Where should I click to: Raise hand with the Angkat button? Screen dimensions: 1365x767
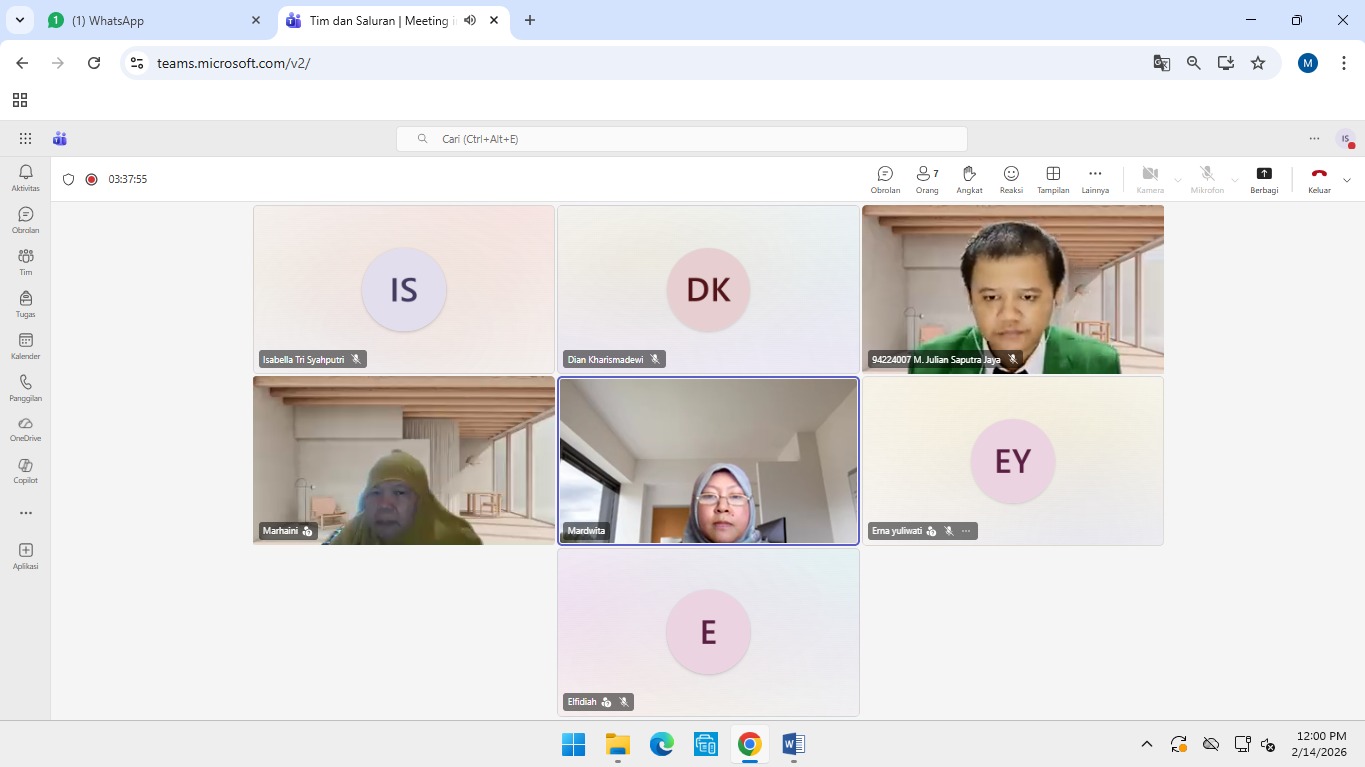(969, 179)
